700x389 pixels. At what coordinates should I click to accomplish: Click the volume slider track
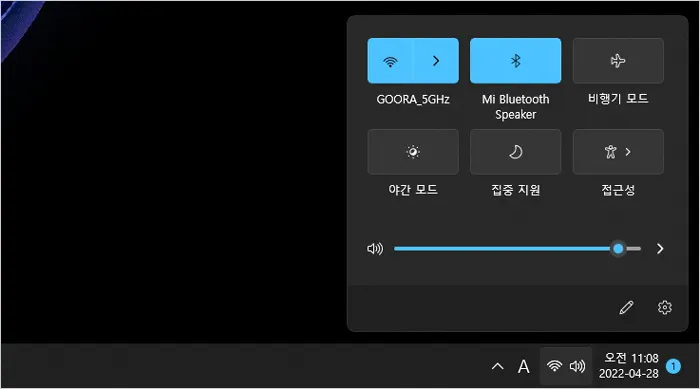tap(517, 249)
